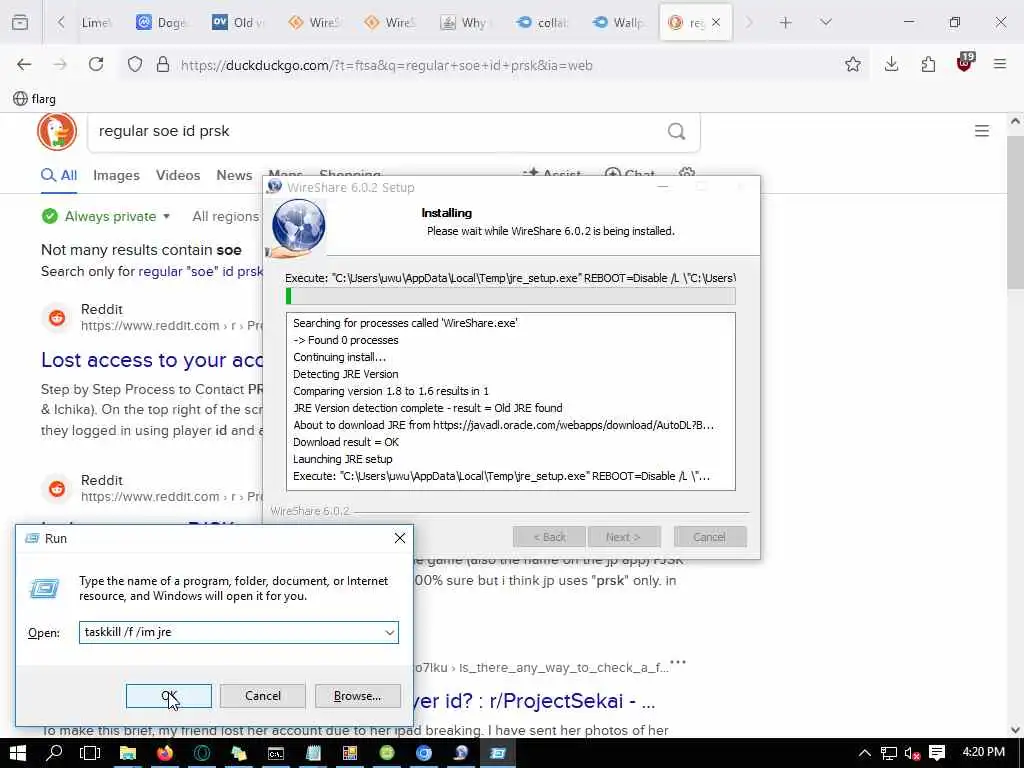Click Cancel in the Run dialog

point(263,696)
